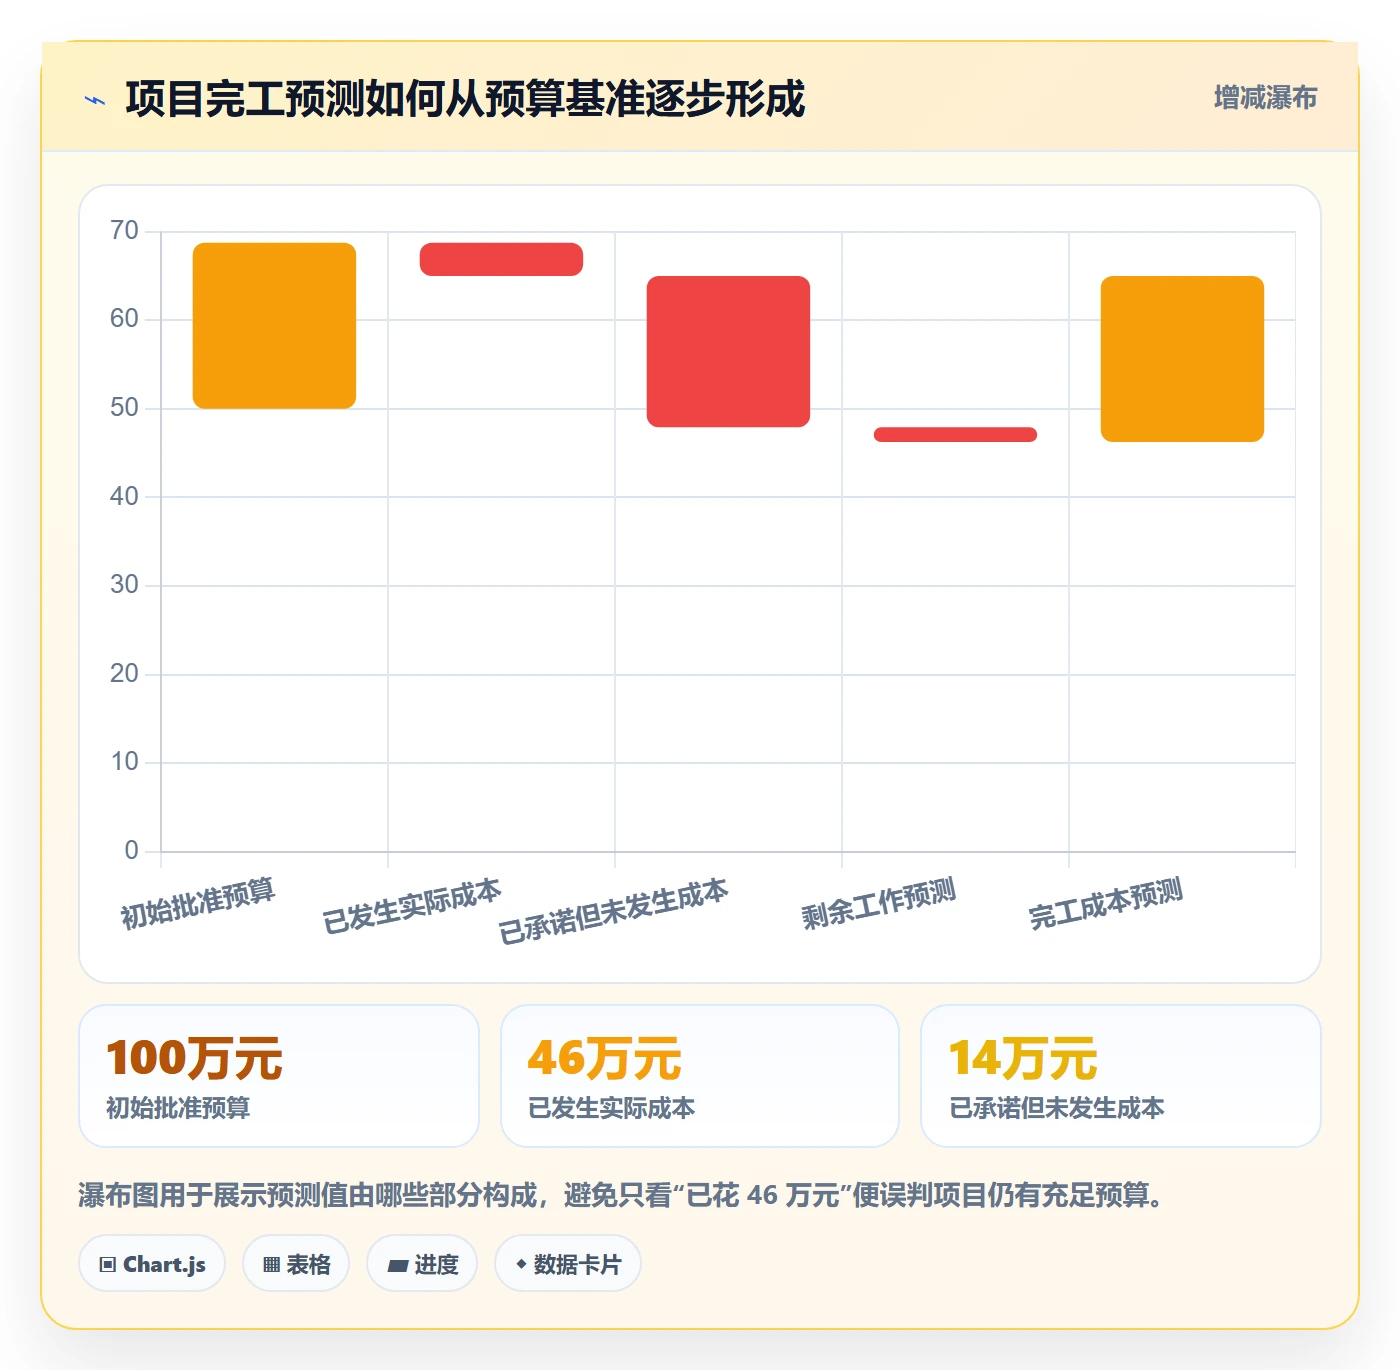
Task: Click the 初始批准预算 axis label
Action: 198,904
